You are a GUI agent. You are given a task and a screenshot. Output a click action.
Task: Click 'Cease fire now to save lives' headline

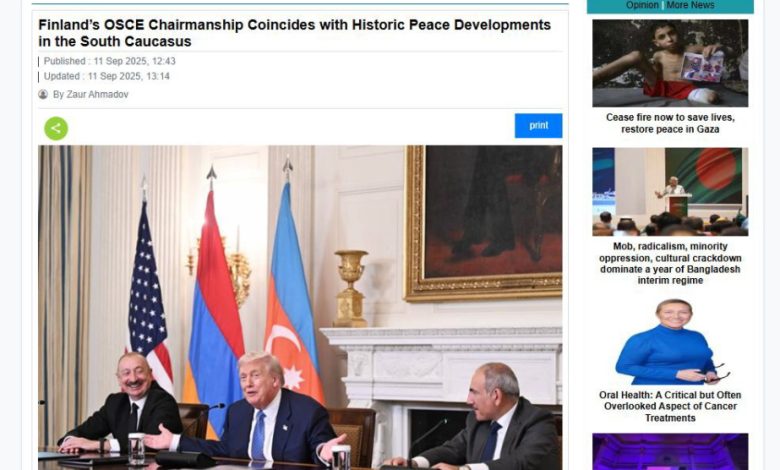[670, 123]
